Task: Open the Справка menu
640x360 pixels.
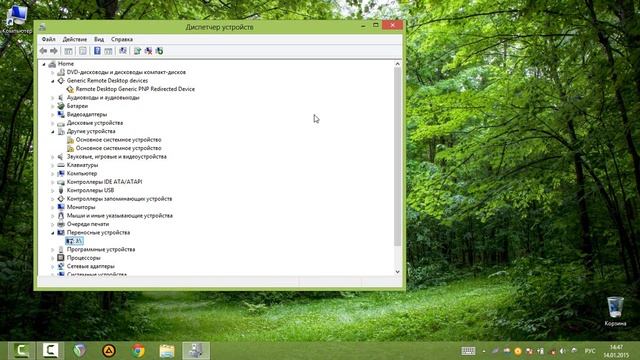Action: (122, 39)
